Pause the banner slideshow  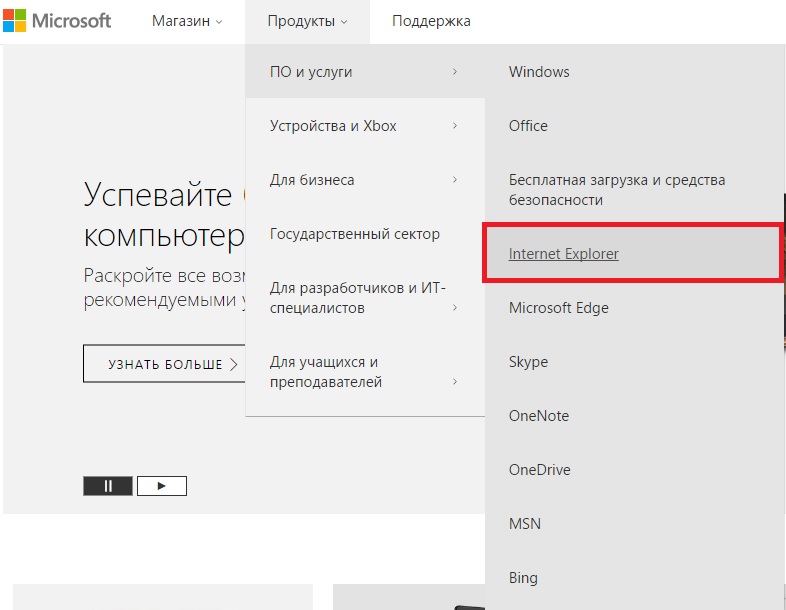108,486
